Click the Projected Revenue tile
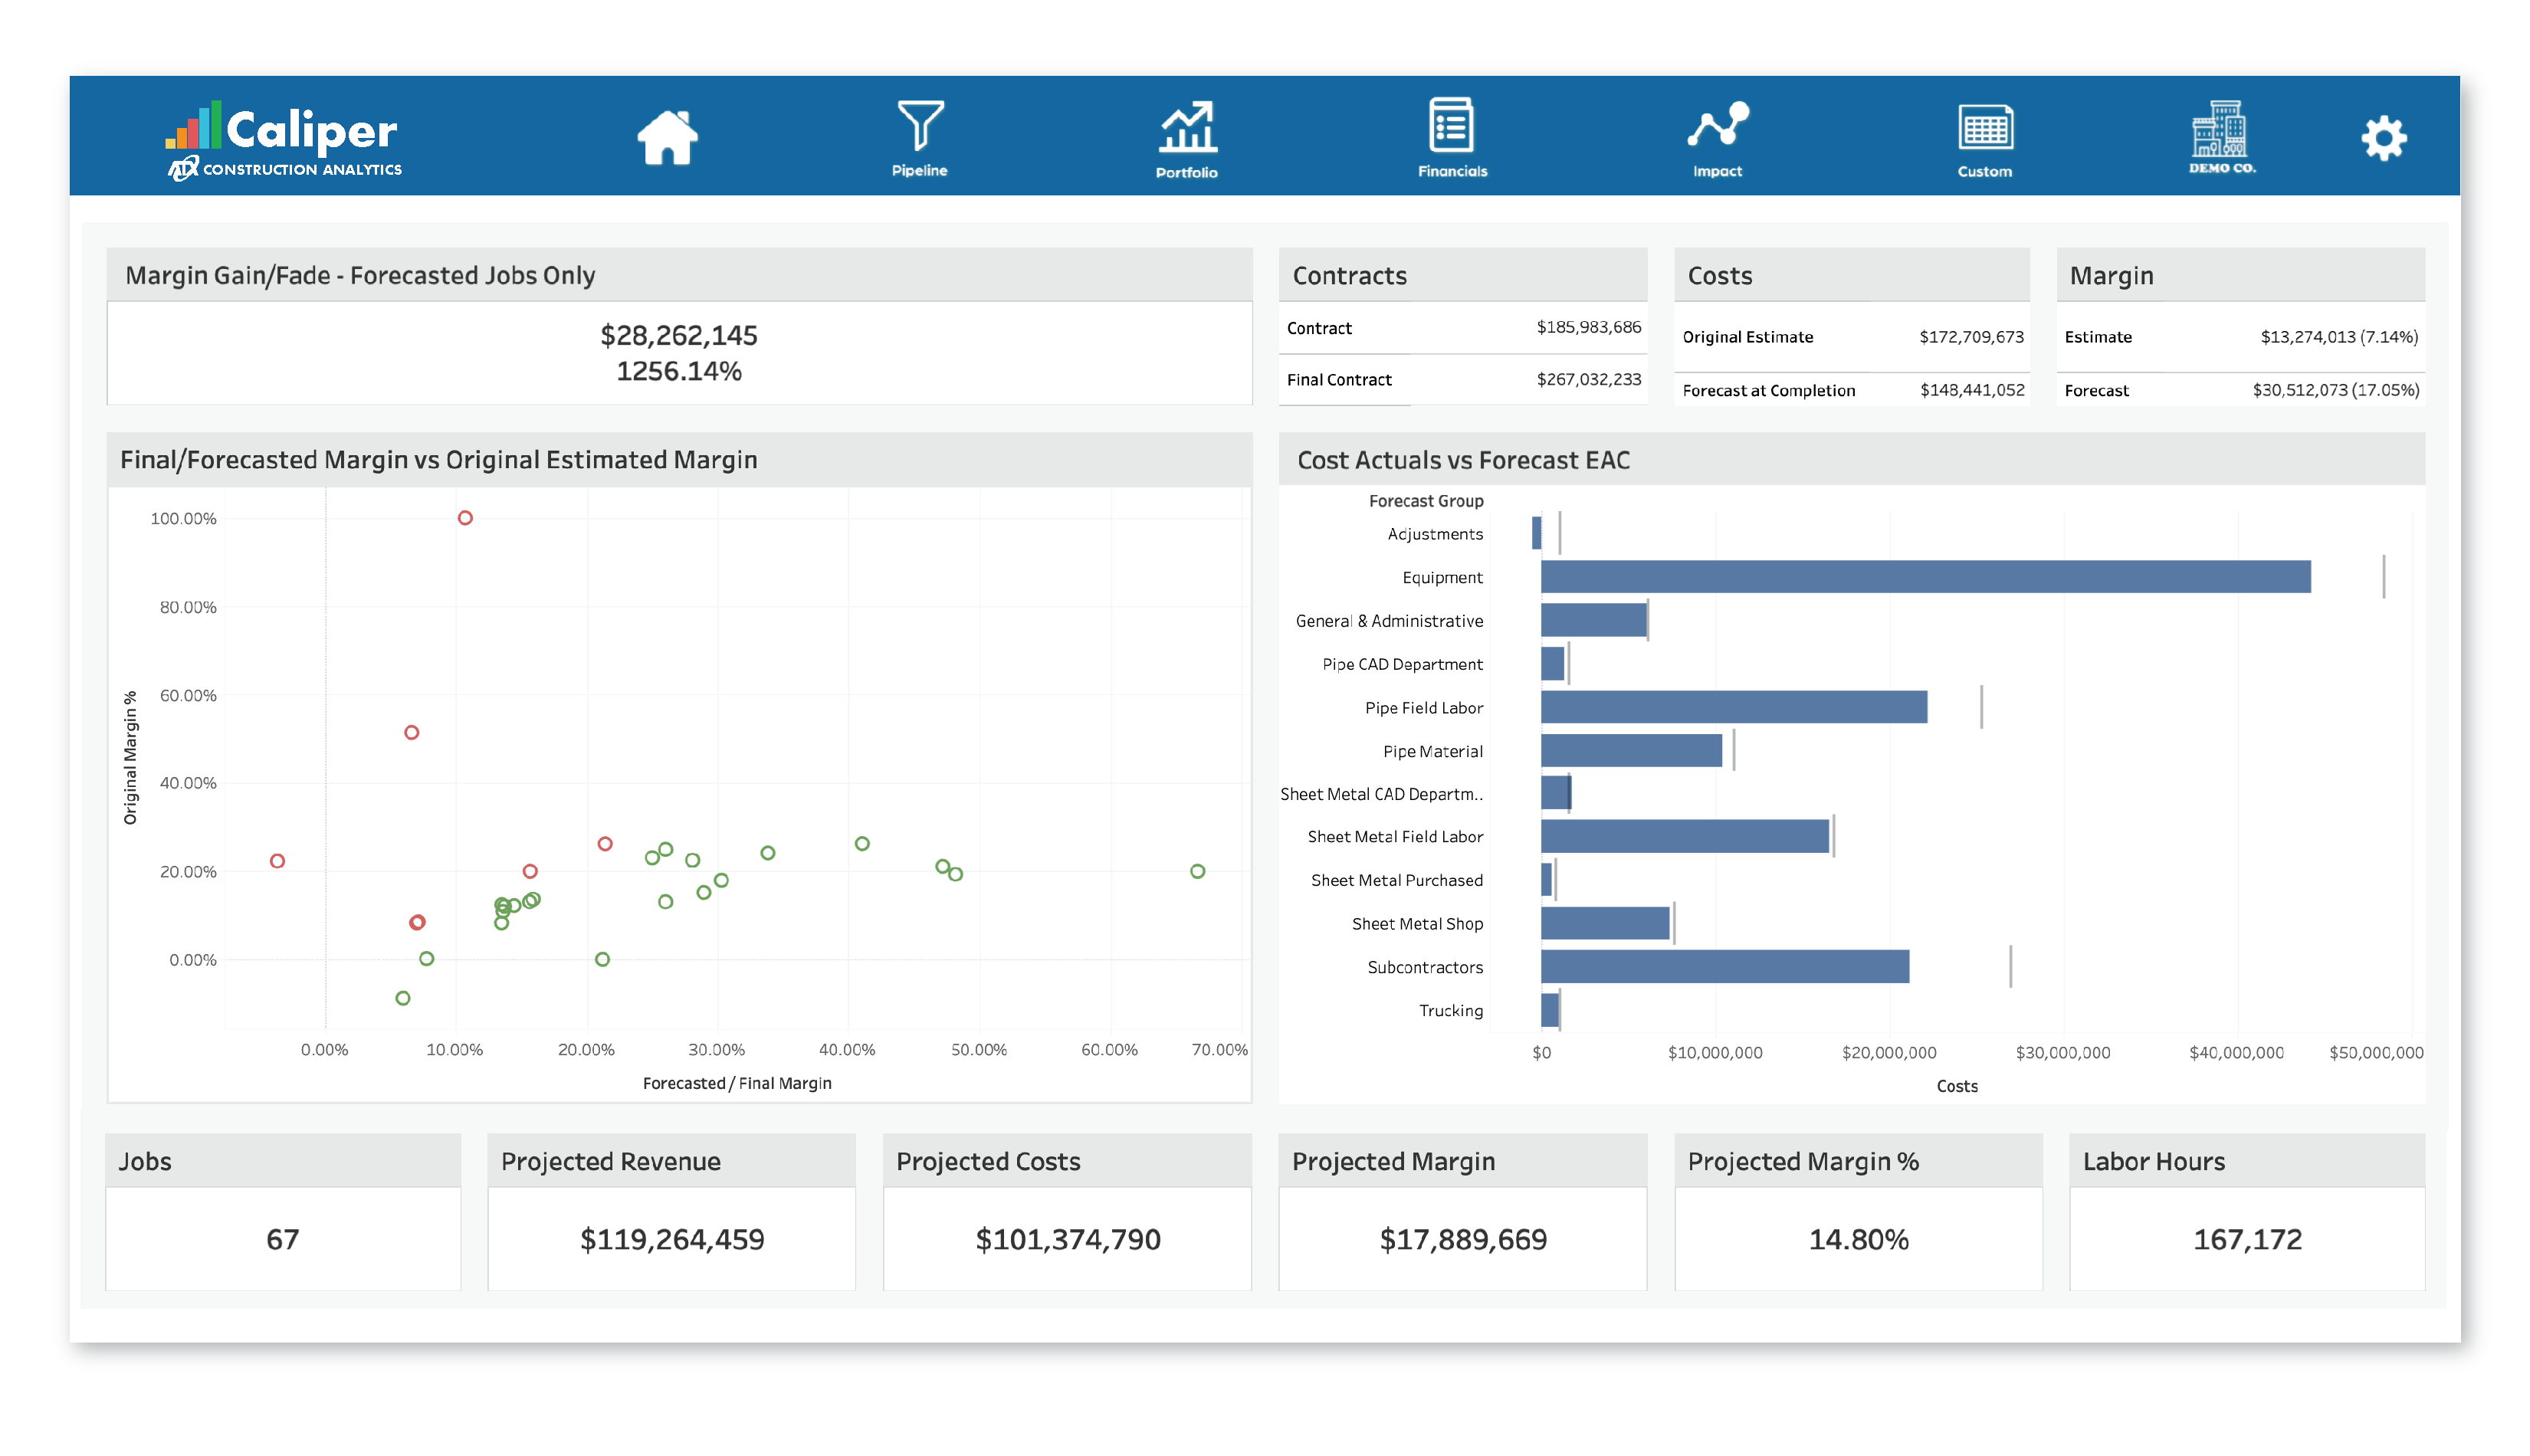Image resolution: width=2530 pixels, height=1456 pixels. tap(671, 1239)
